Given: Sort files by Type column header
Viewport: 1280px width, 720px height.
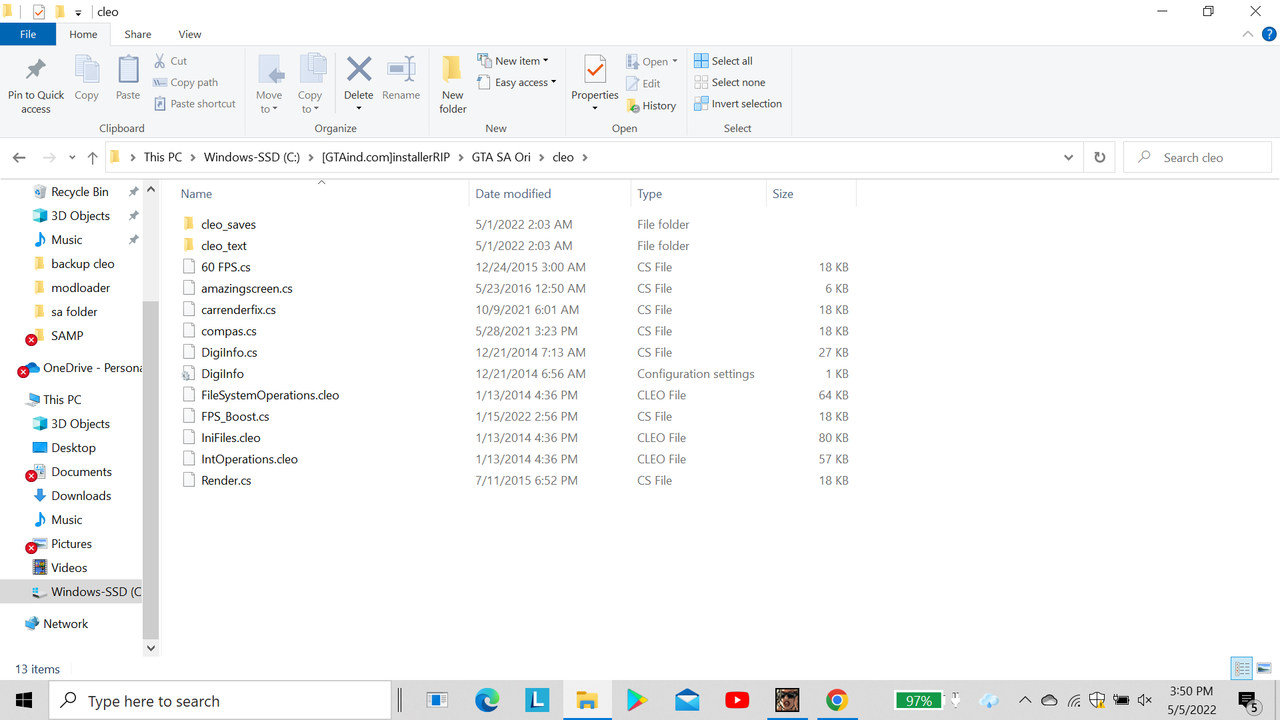Looking at the screenshot, I should click(698, 194).
